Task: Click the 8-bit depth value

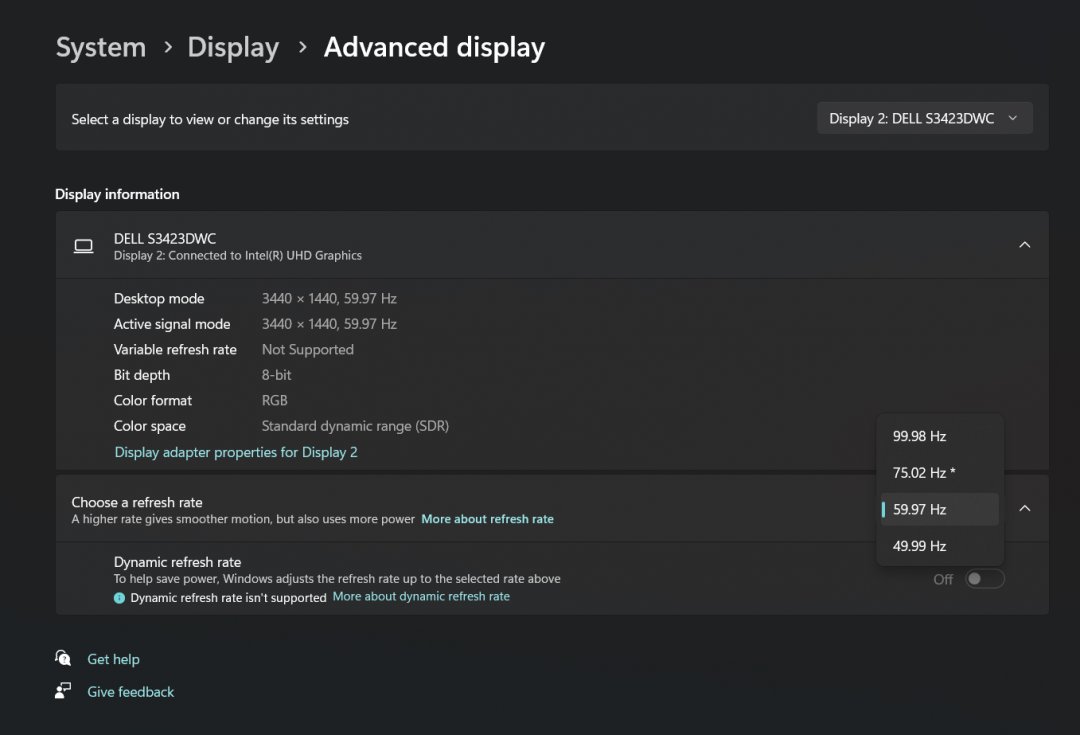Action: (276, 375)
